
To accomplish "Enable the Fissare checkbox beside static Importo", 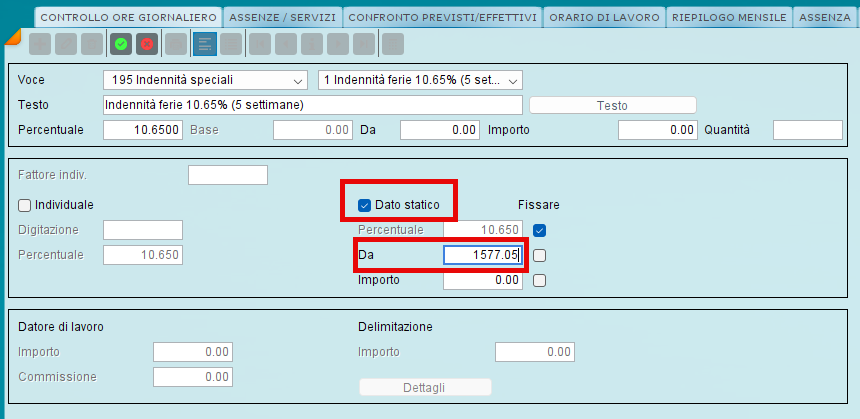I will pyautogui.click(x=540, y=281).
